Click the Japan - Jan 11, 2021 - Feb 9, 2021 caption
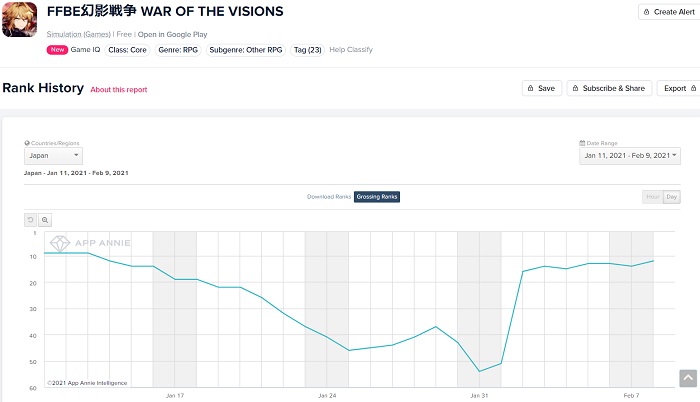Image resolution: width=700 pixels, height=402 pixels. coord(76,173)
